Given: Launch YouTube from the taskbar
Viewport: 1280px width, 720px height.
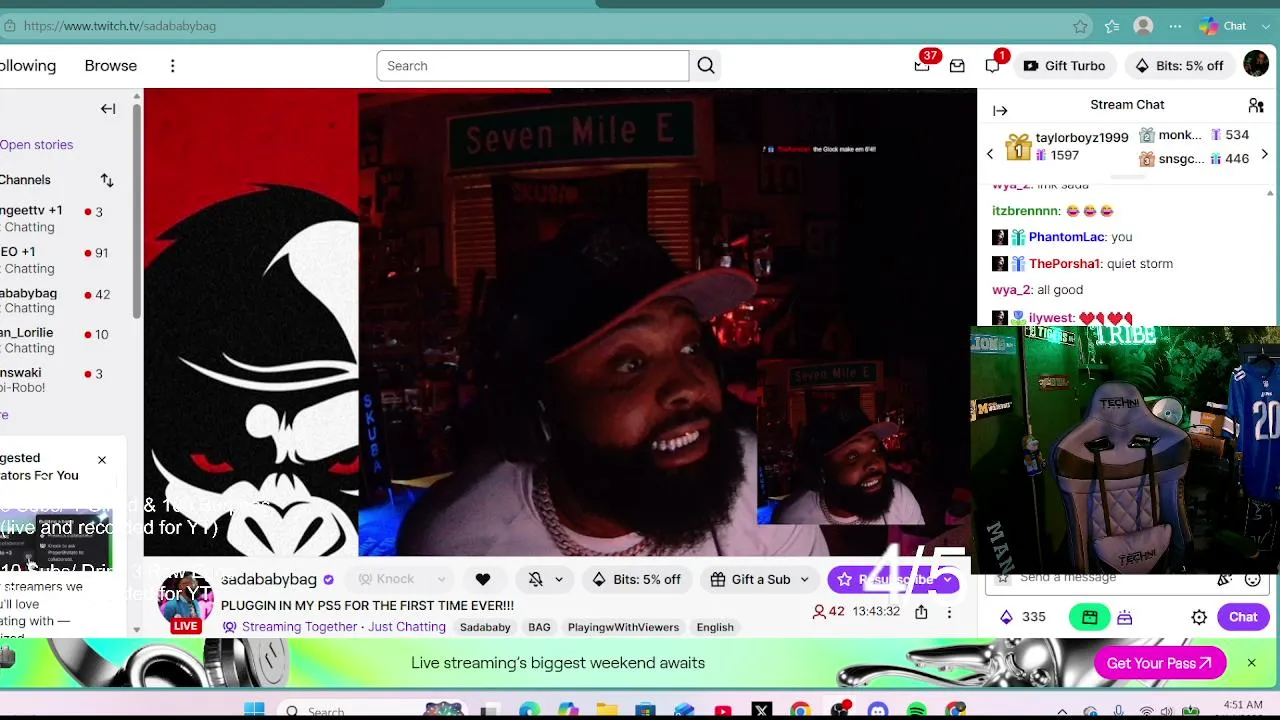Looking at the screenshot, I should (723, 711).
